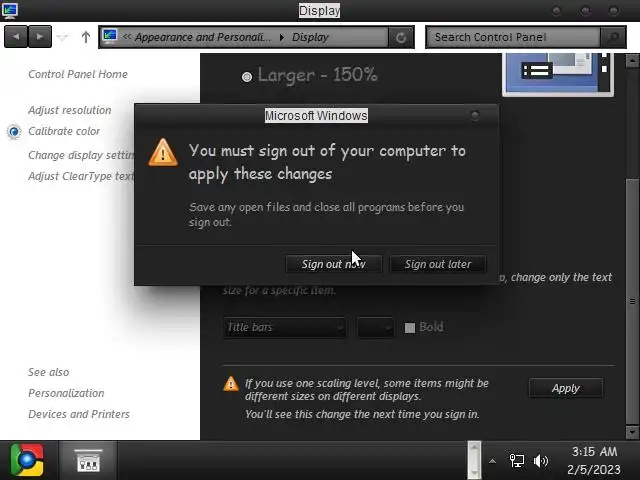The image size is (640, 480).
Task: Click the search magnifier icon
Action: click(613, 38)
